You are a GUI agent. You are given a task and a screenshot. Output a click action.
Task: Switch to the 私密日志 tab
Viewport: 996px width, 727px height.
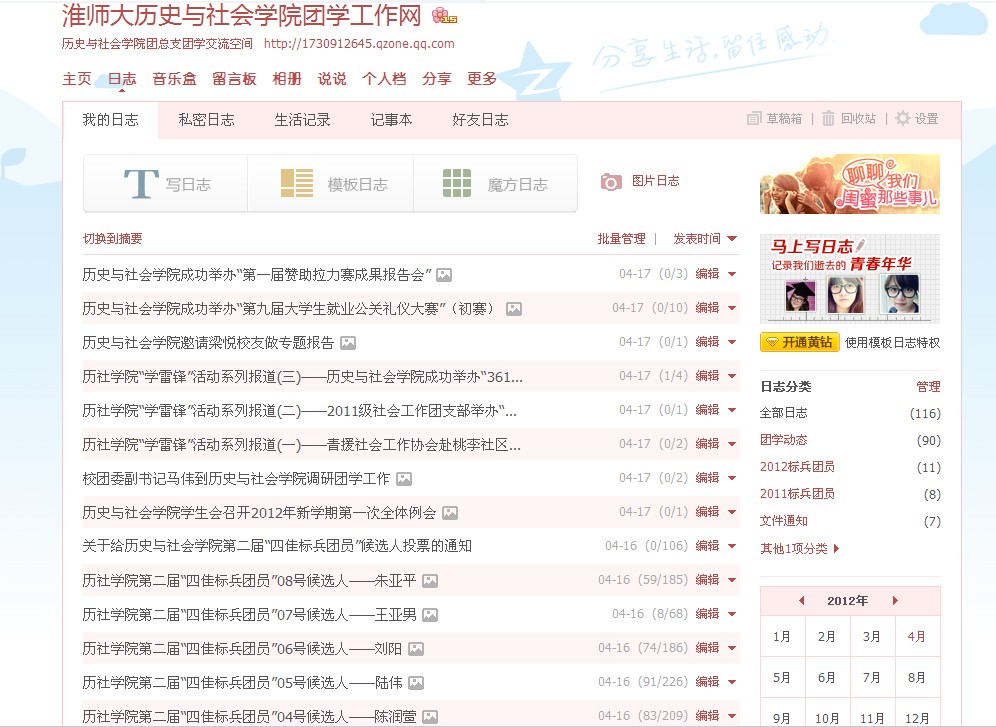click(206, 119)
